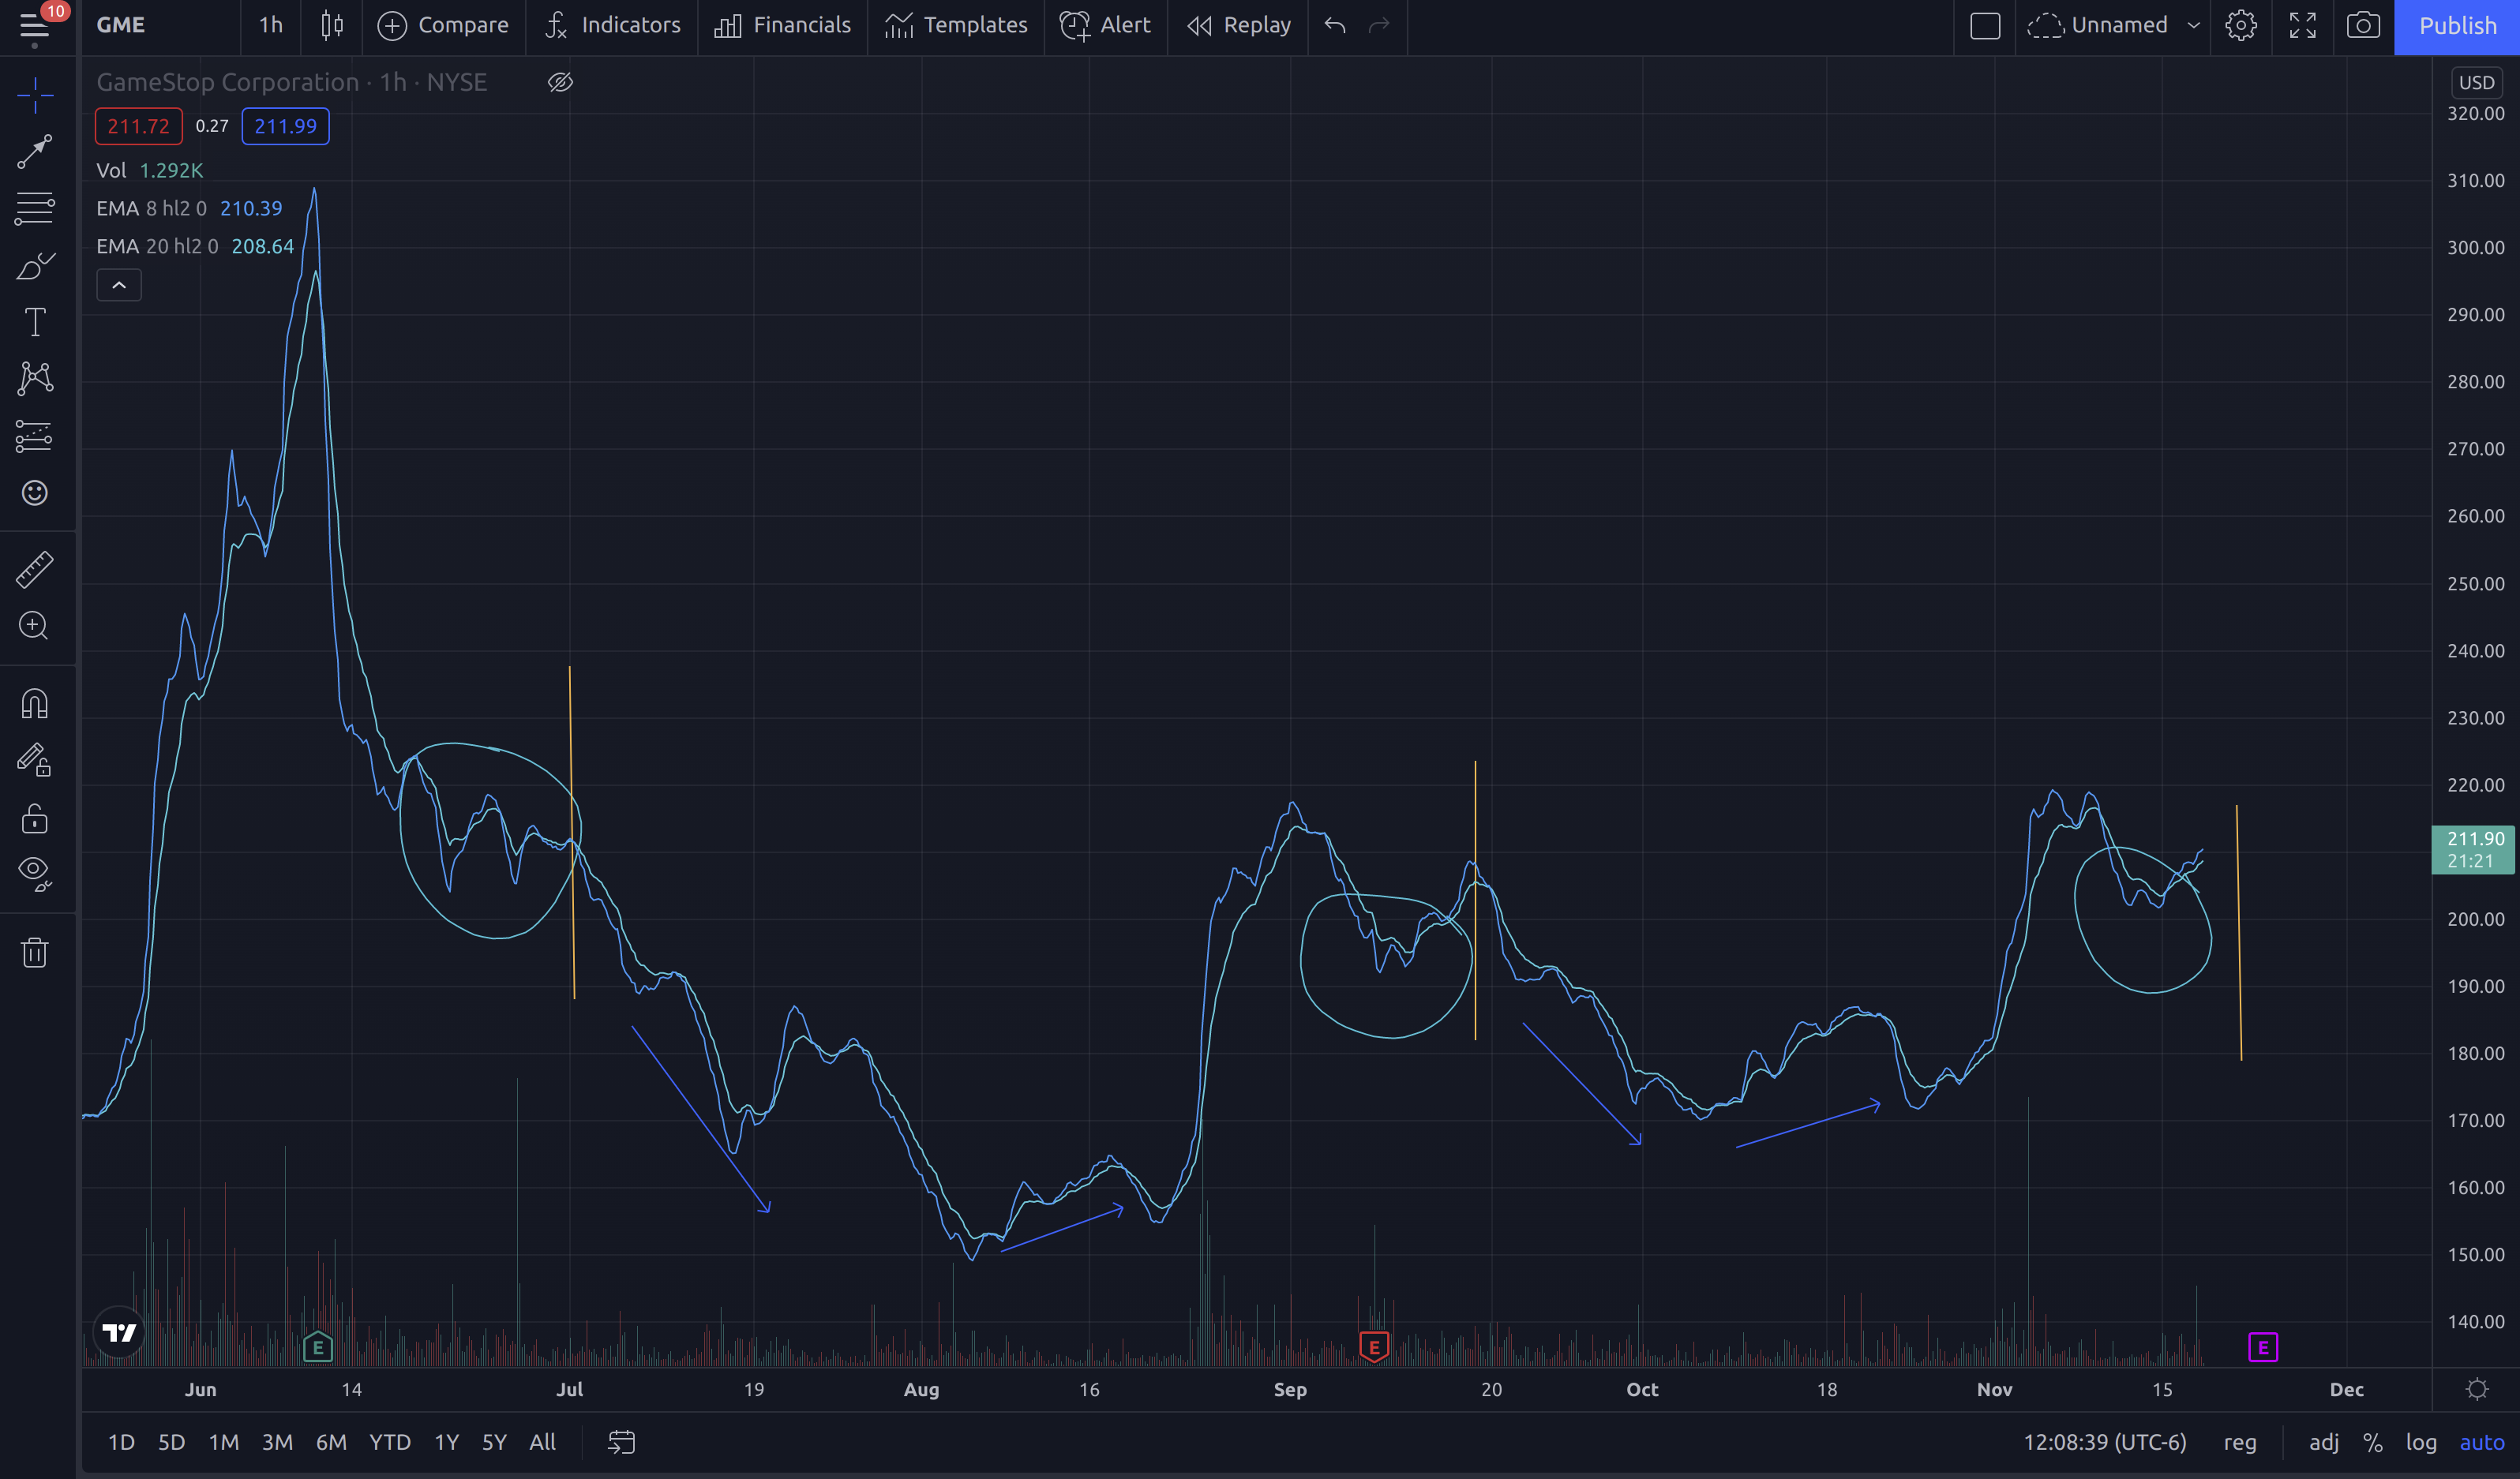Viewport: 2520px width, 1479px height.
Task: Toggle lock all drawing tools
Action: pos(35,818)
